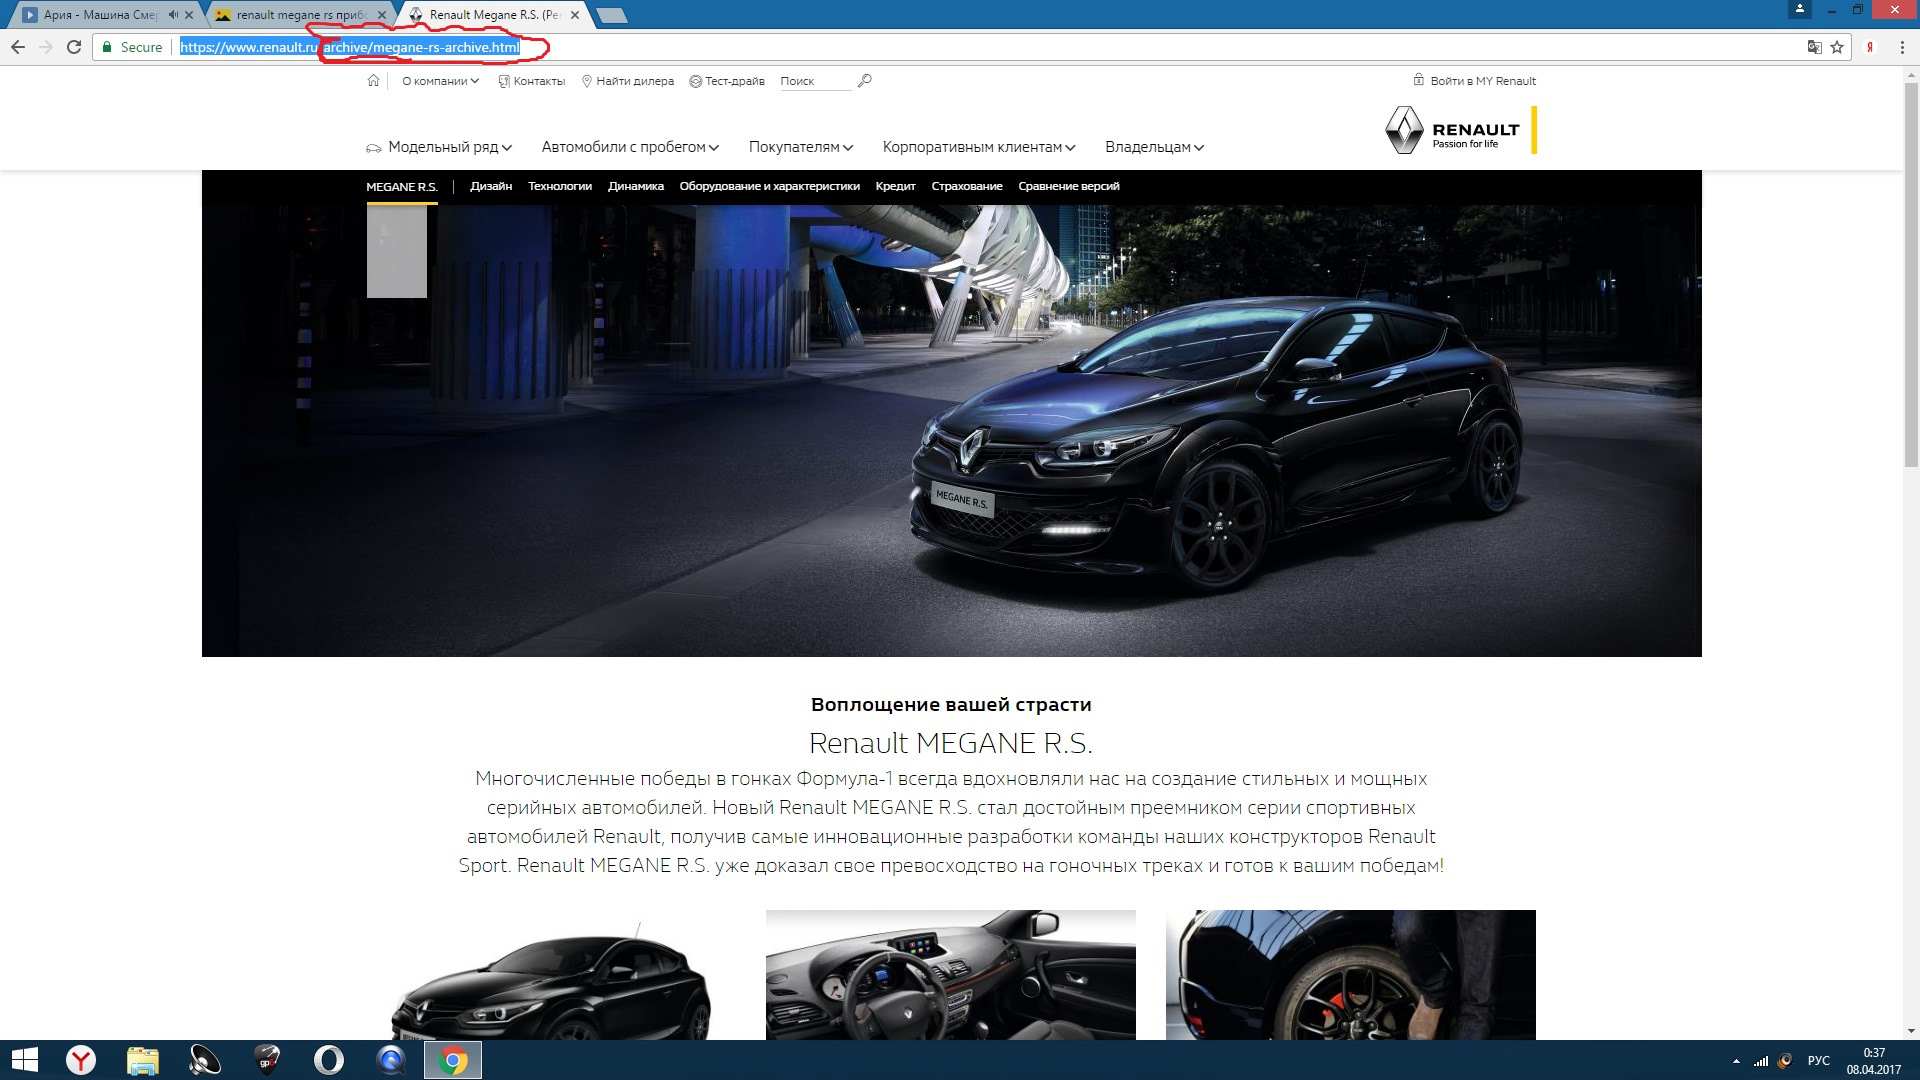The width and height of the screenshot is (1920, 1080).
Task: Open the Тест-драйв link
Action: [x=727, y=81]
